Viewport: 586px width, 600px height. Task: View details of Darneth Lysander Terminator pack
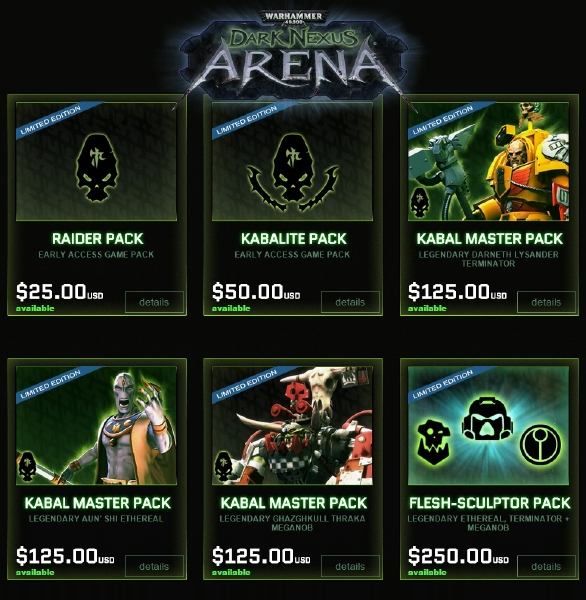(546, 302)
